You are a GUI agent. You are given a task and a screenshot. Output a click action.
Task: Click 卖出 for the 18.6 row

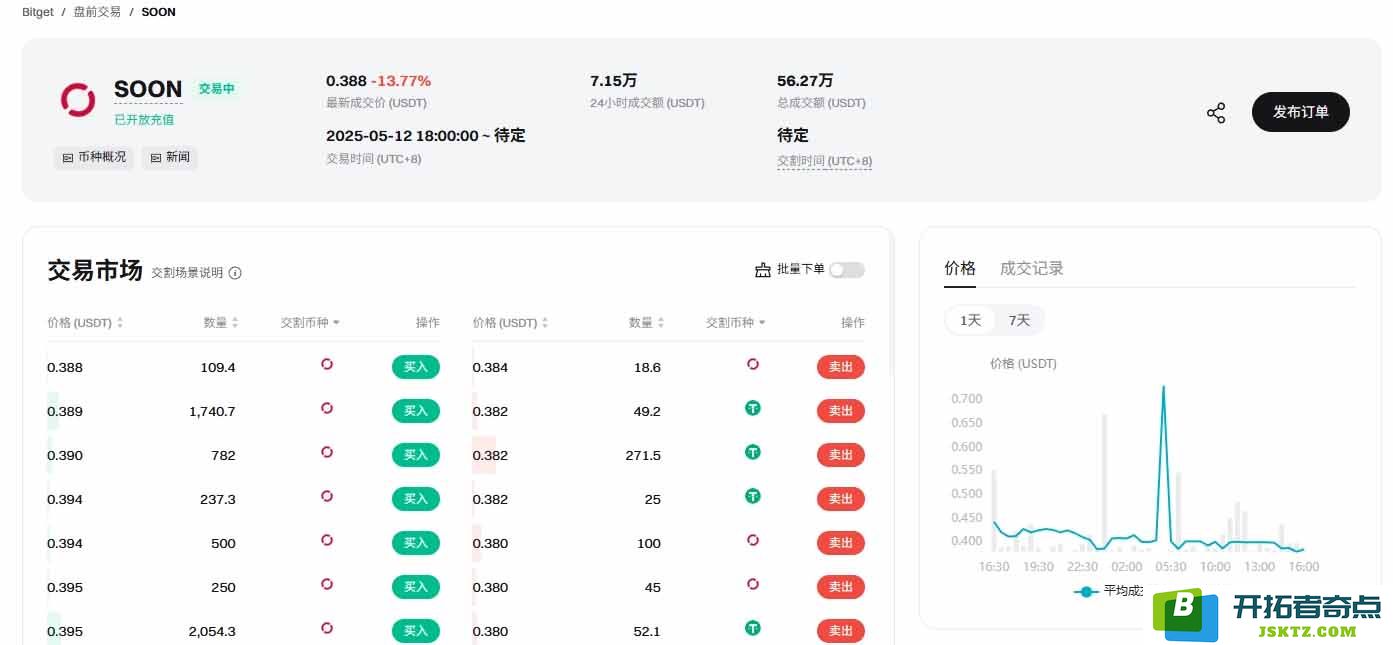click(841, 367)
